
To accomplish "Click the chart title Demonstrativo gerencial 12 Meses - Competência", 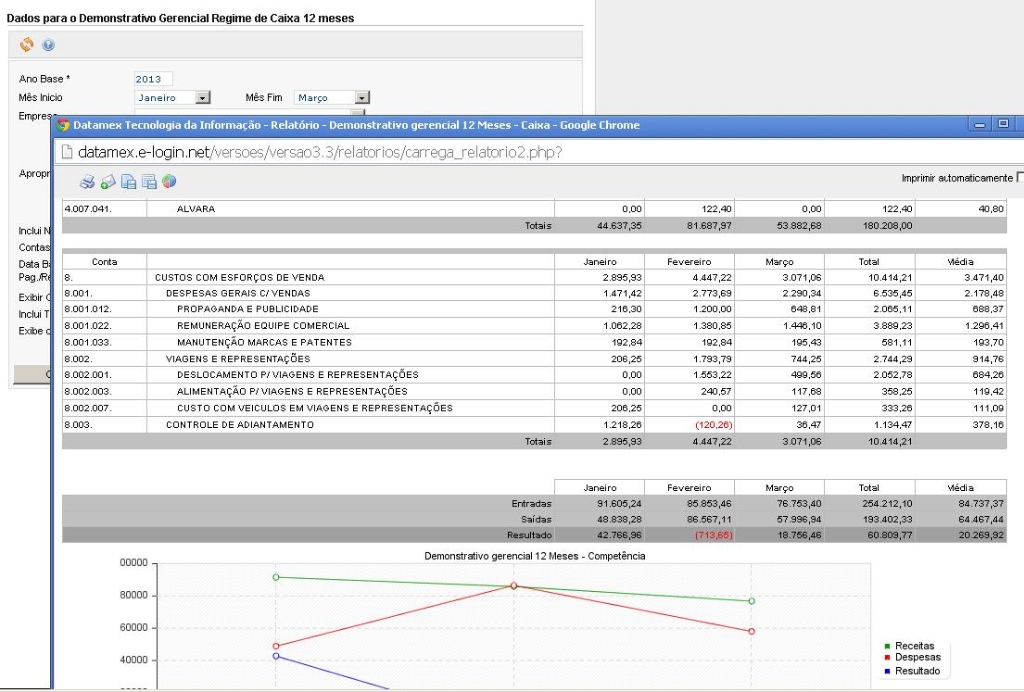I will pyautogui.click(x=534, y=556).
